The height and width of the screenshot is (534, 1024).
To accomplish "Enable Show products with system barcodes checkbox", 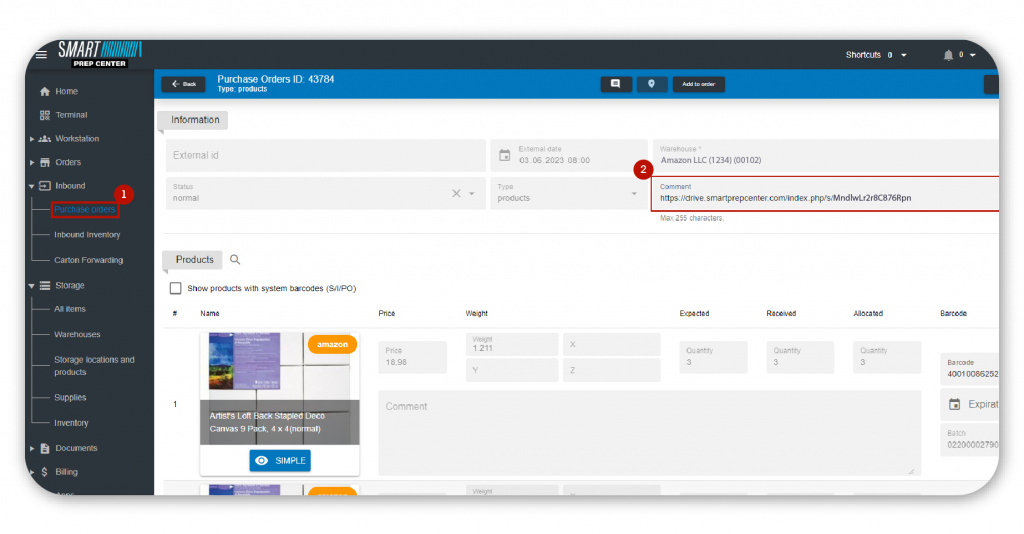I will [x=176, y=288].
